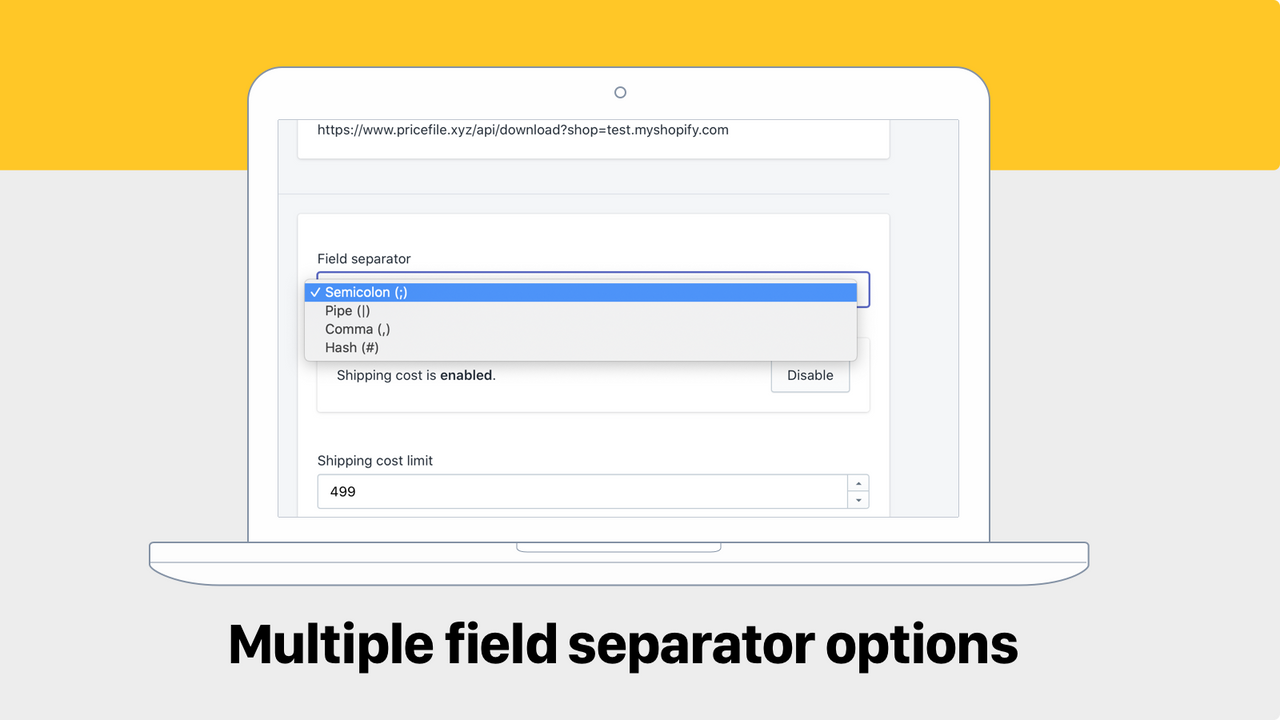
Task: Pick "Hash (#)" from the separator list
Action: pyautogui.click(x=352, y=347)
